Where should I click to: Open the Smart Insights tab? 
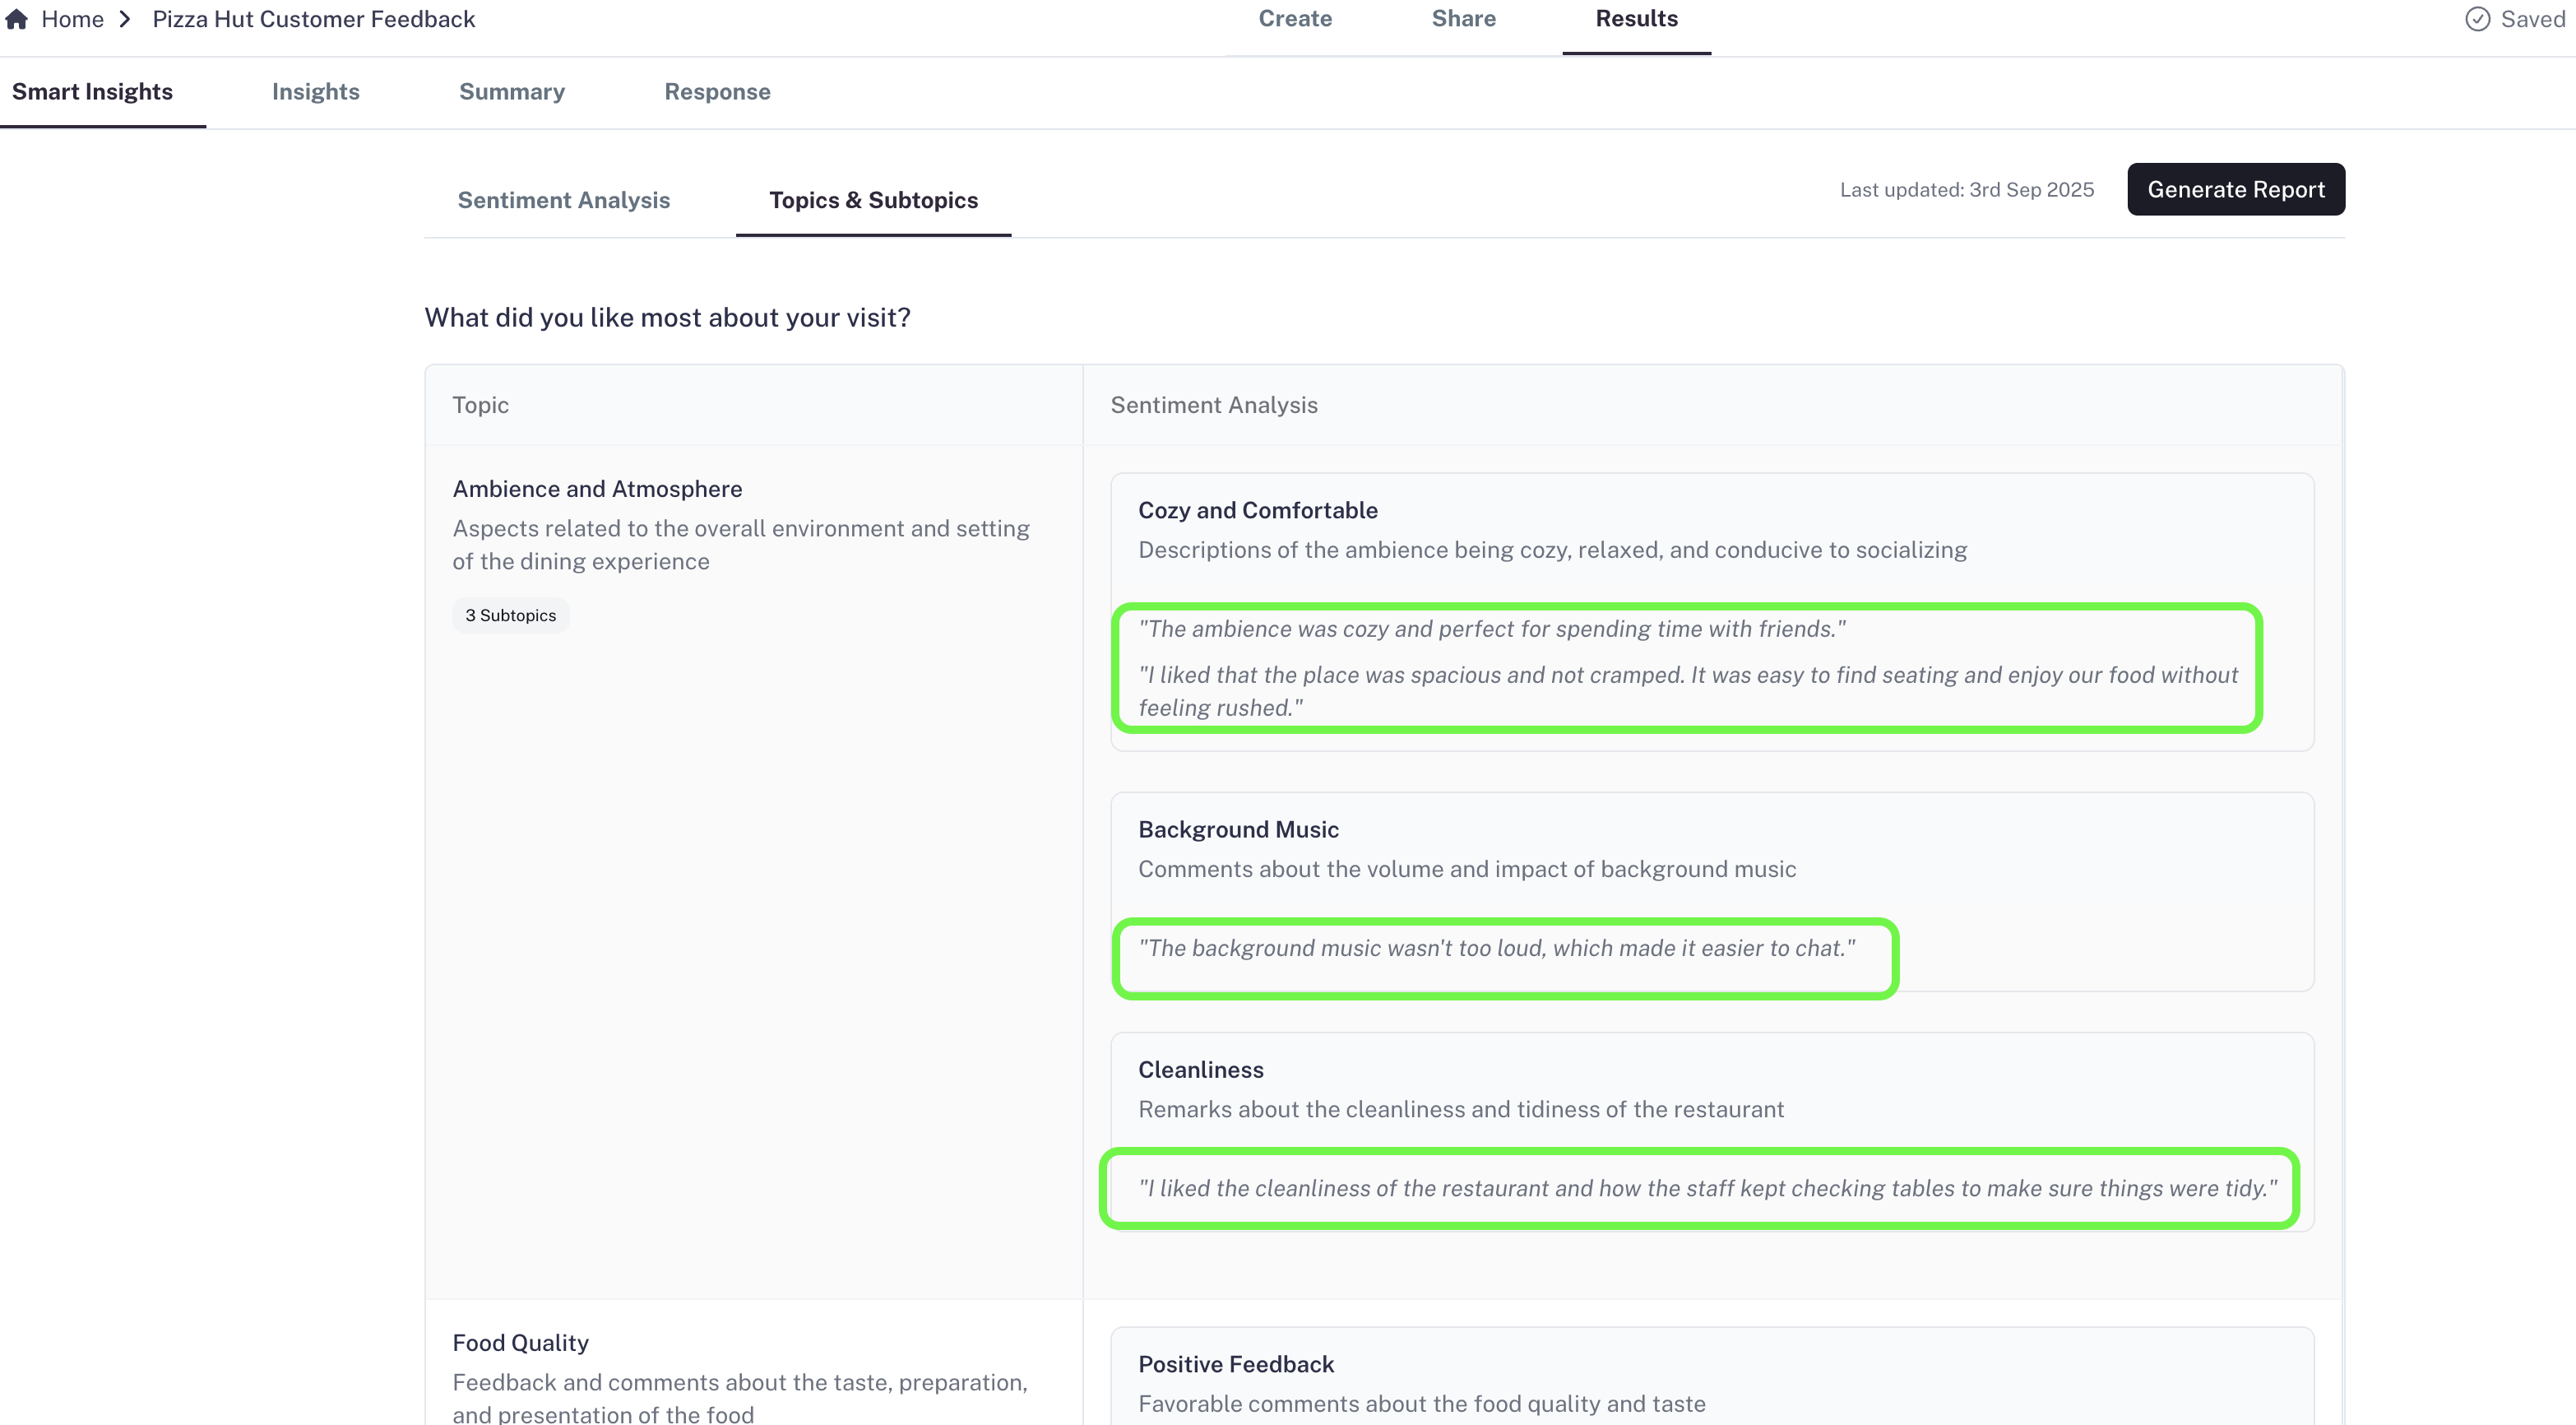92,92
